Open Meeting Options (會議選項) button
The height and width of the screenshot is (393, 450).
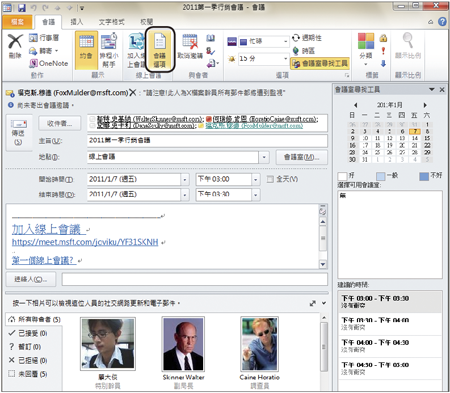point(160,49)
